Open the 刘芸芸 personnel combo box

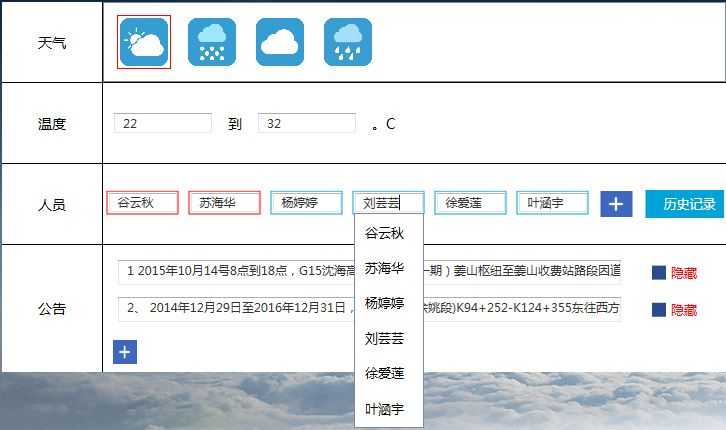[x=389, y=203]
